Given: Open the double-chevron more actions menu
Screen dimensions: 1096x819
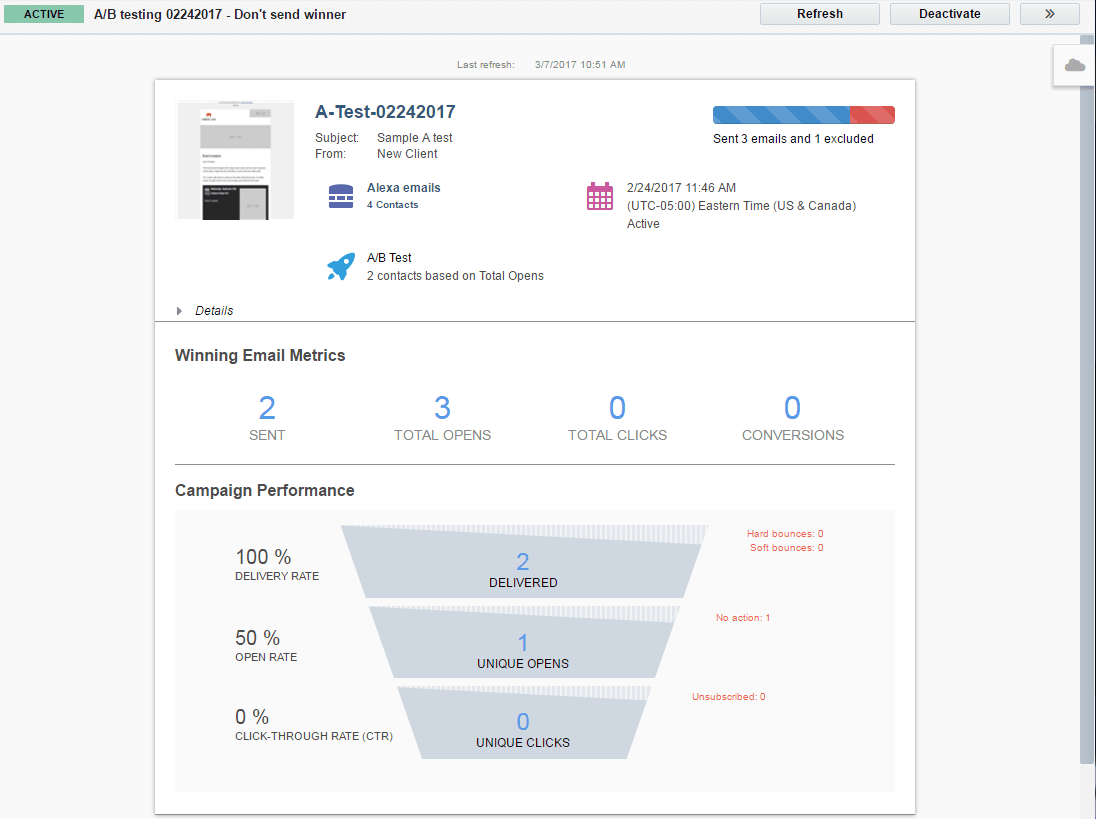Looking at the screenshot, I should point(1050,14).
